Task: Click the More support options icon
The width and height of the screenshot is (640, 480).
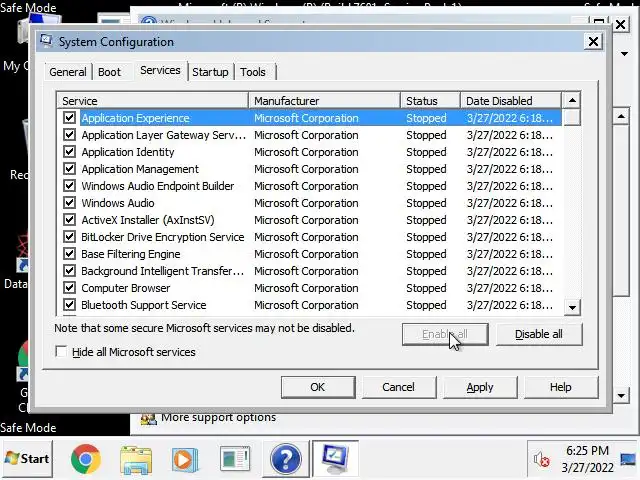Action: 149,418
